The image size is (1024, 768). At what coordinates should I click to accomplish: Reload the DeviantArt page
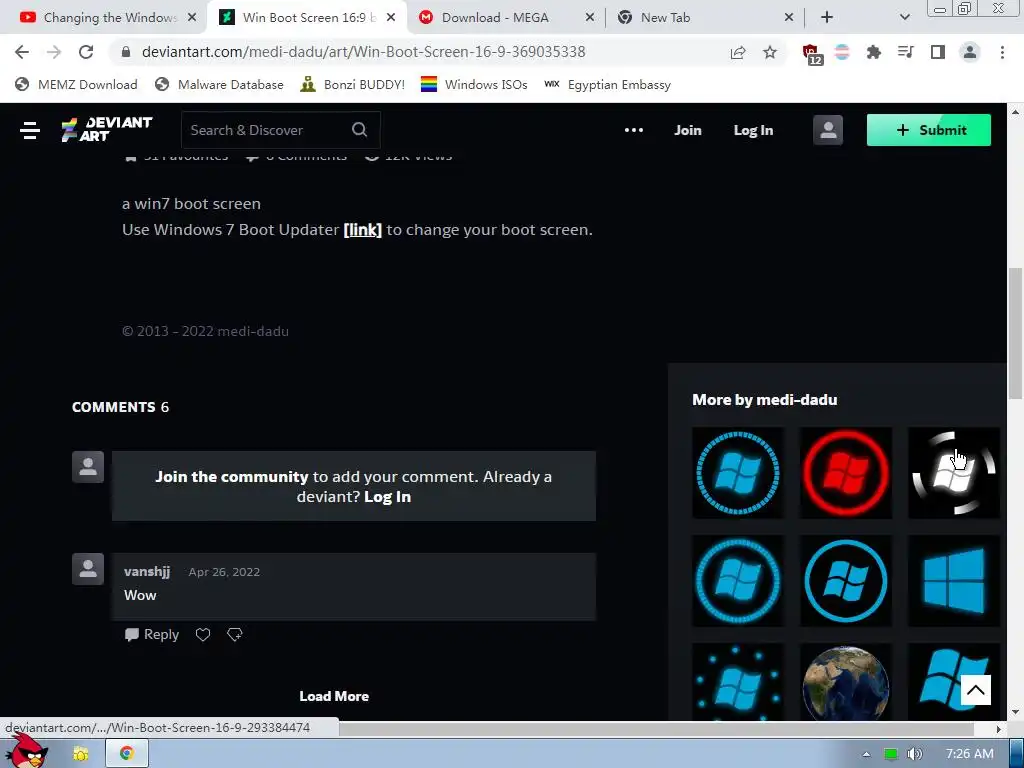(86, 52)
